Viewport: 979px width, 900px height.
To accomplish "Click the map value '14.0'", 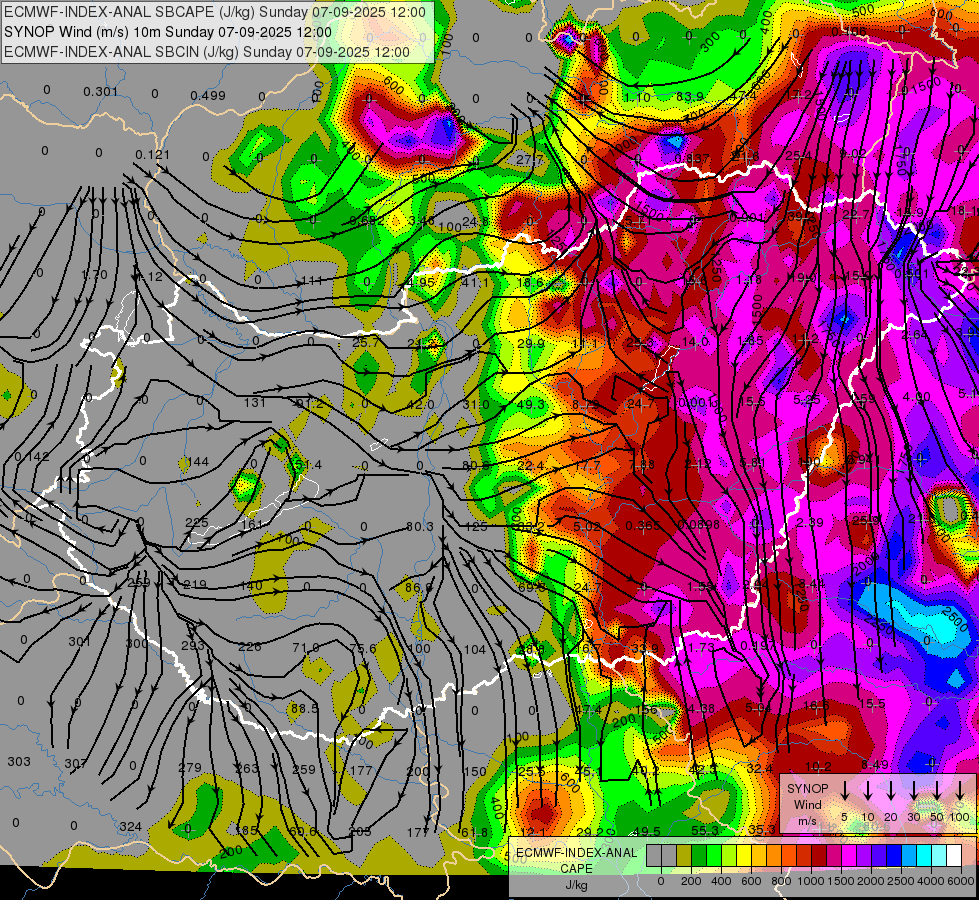I will (x=695, y=342).
